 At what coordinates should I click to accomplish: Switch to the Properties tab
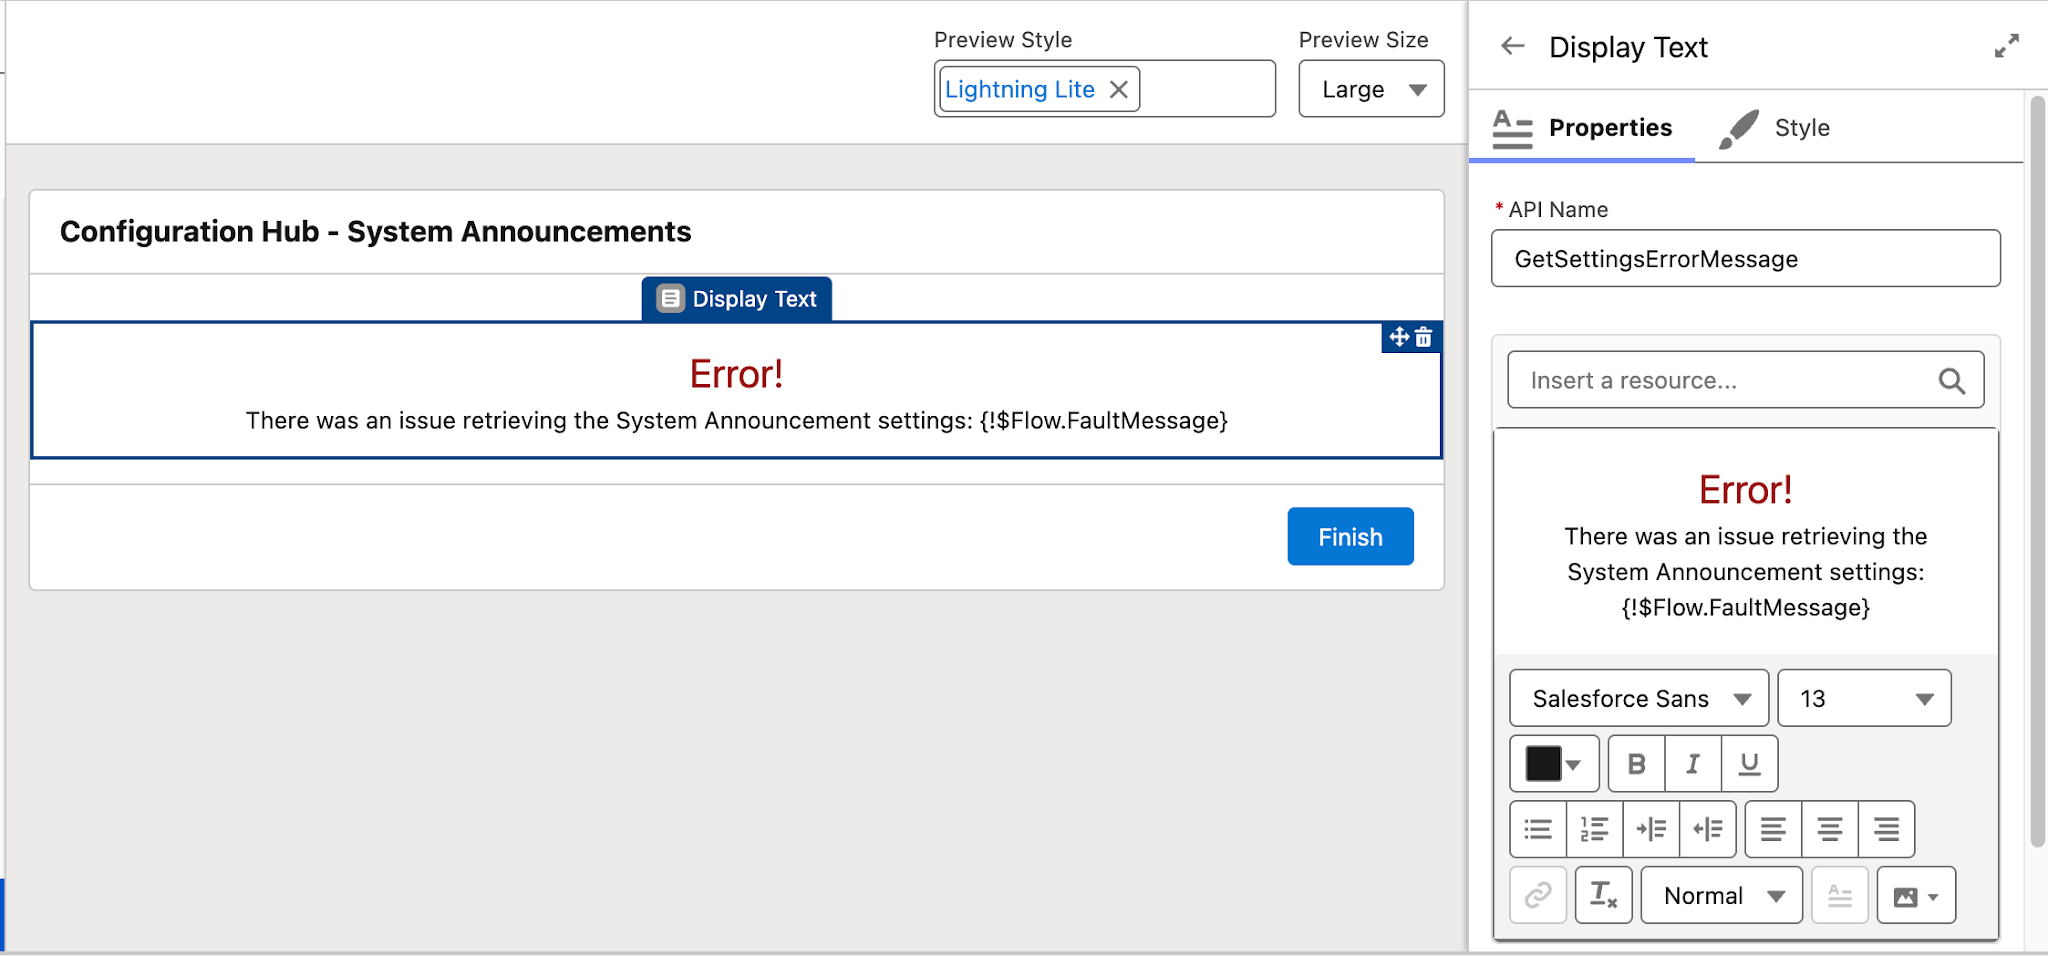pos(1610,128)
